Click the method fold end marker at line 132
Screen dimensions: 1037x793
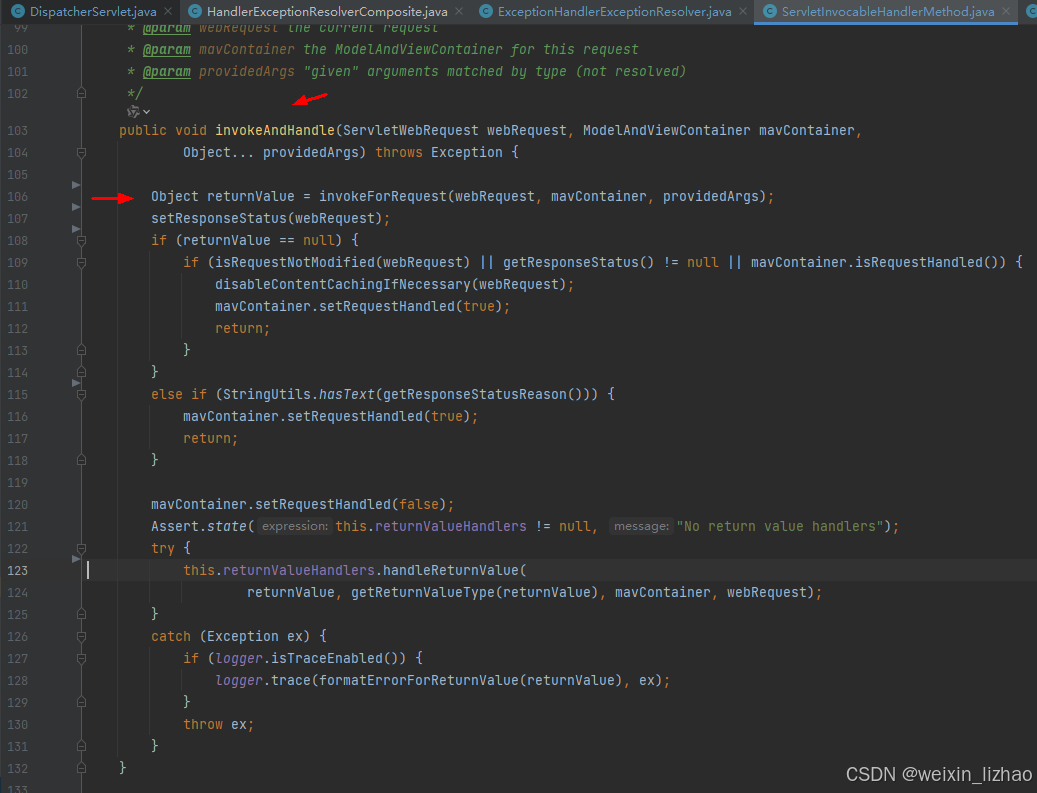(81, 768)
